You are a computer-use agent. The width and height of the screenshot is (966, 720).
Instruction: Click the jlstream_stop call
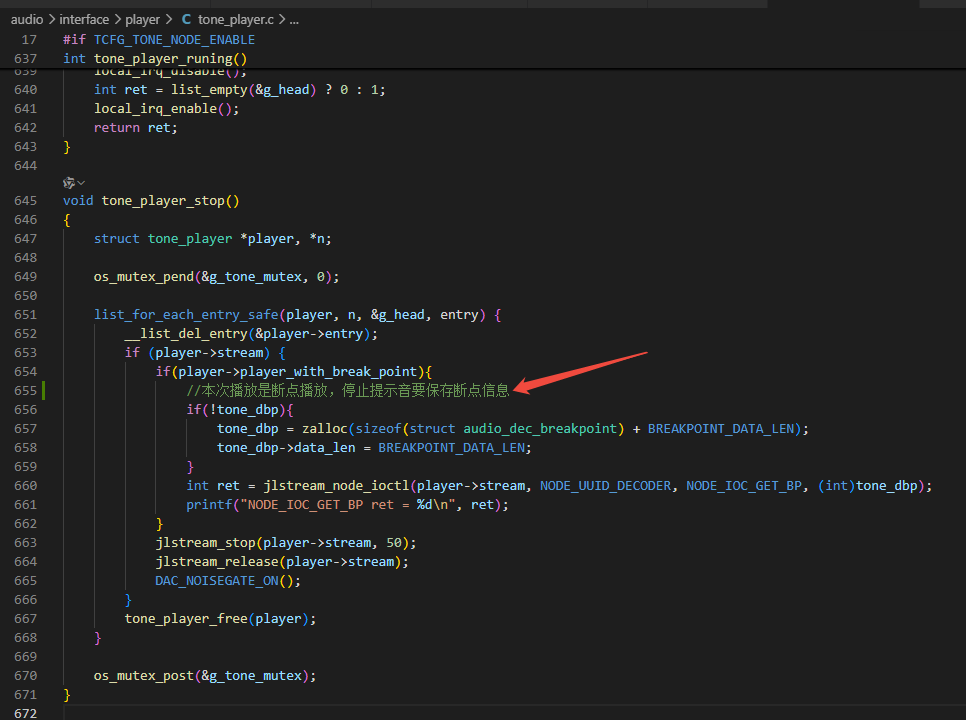coord(205,543)
